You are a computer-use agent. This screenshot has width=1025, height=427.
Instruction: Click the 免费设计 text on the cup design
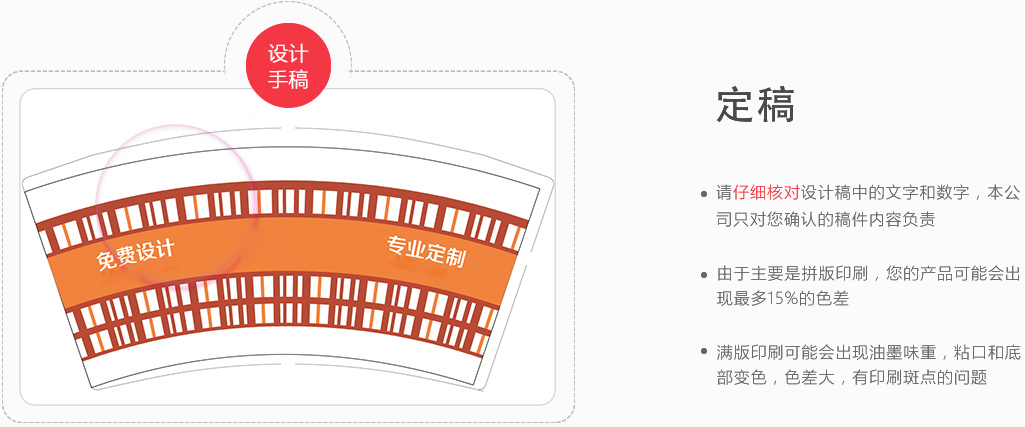point(135,255)
